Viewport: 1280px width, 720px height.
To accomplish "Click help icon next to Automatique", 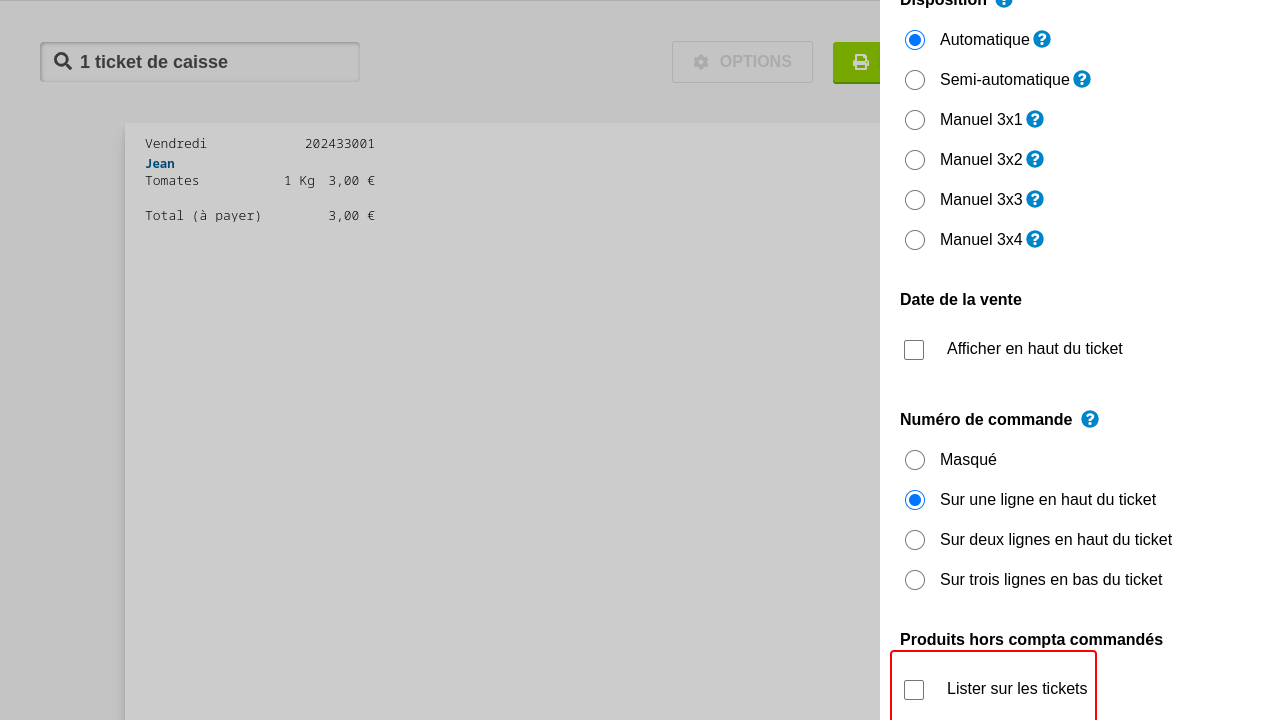I will [x=1042, y=39].
